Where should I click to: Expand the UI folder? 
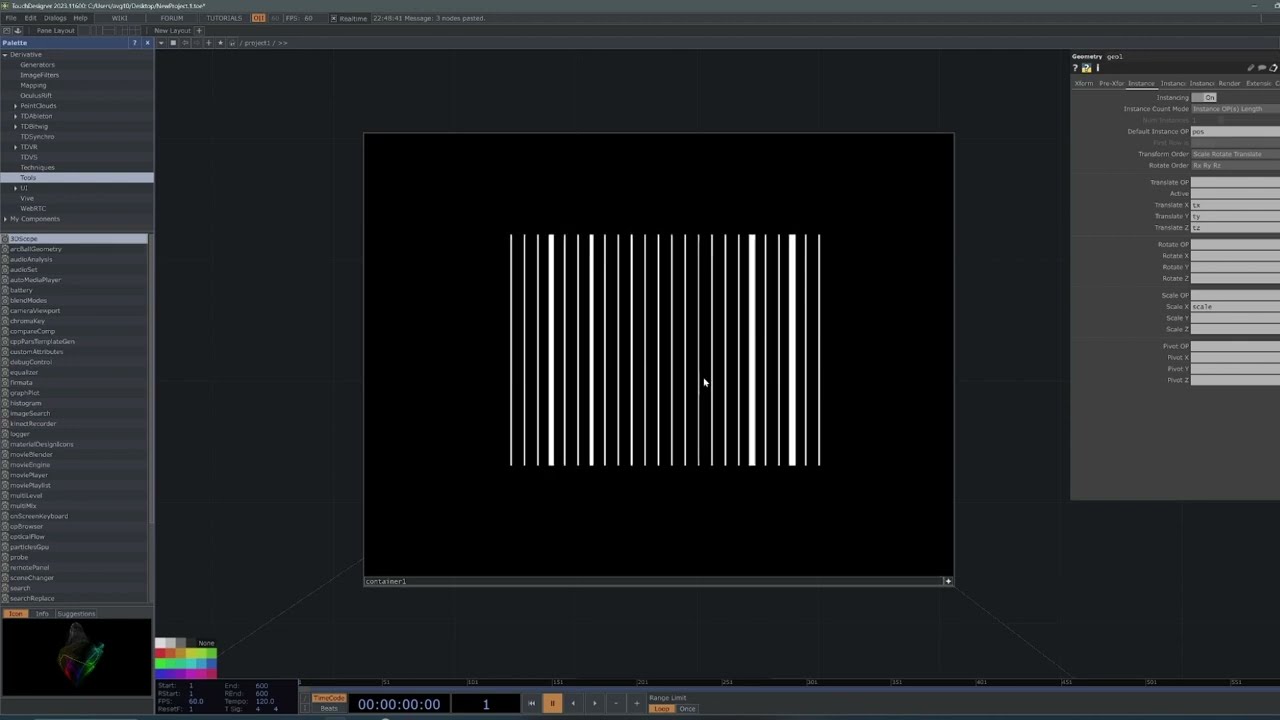15,188
